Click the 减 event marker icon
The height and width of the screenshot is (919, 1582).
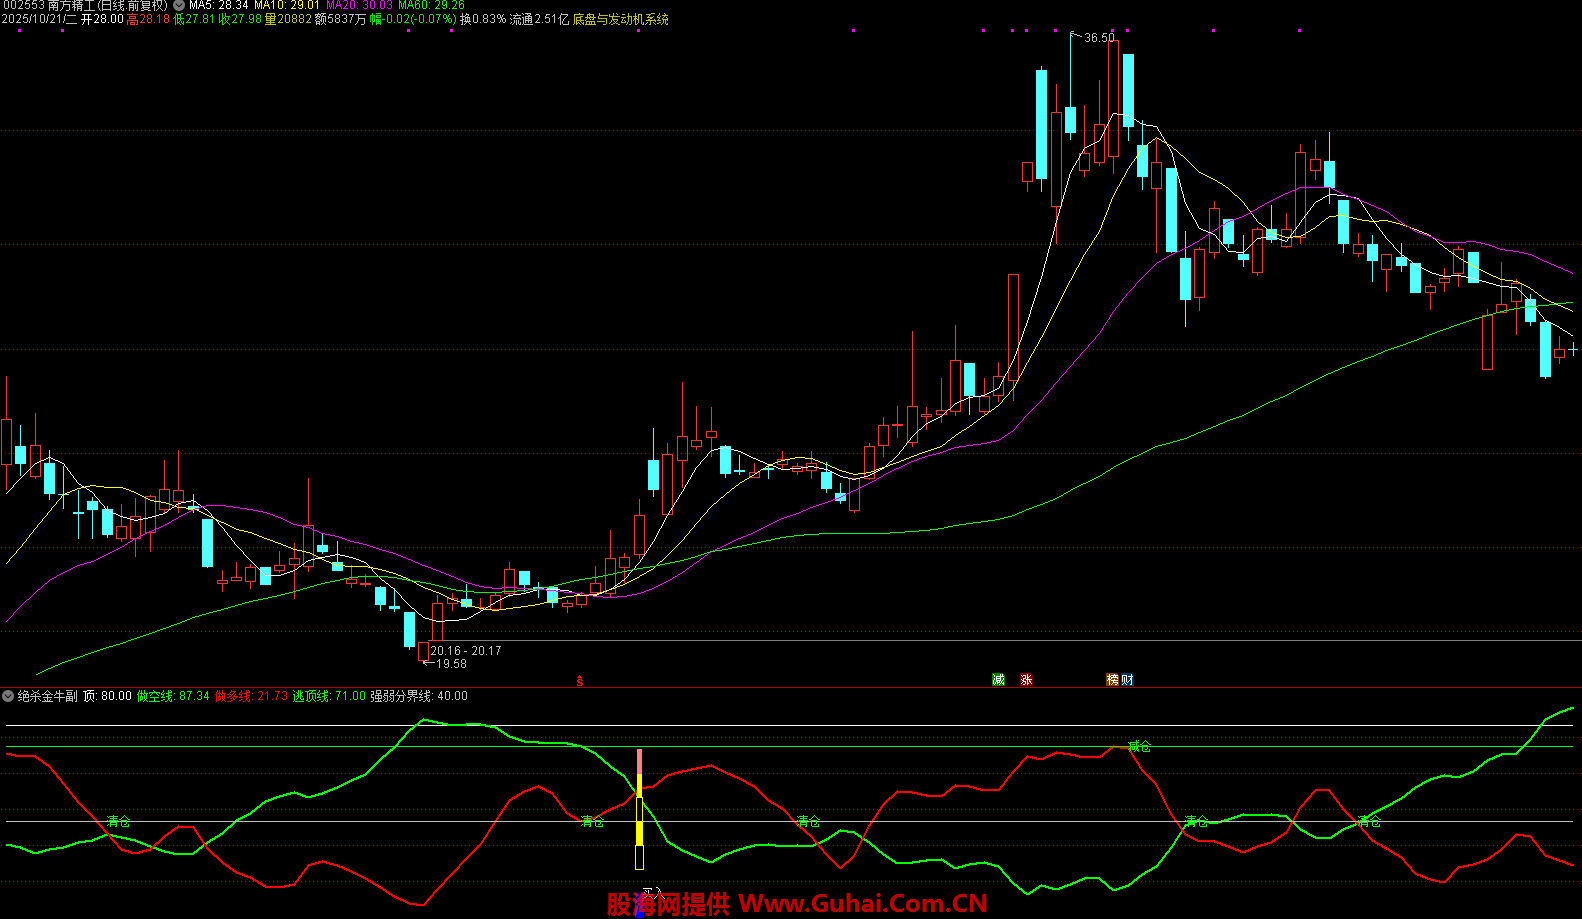click(x=998, y=680)
